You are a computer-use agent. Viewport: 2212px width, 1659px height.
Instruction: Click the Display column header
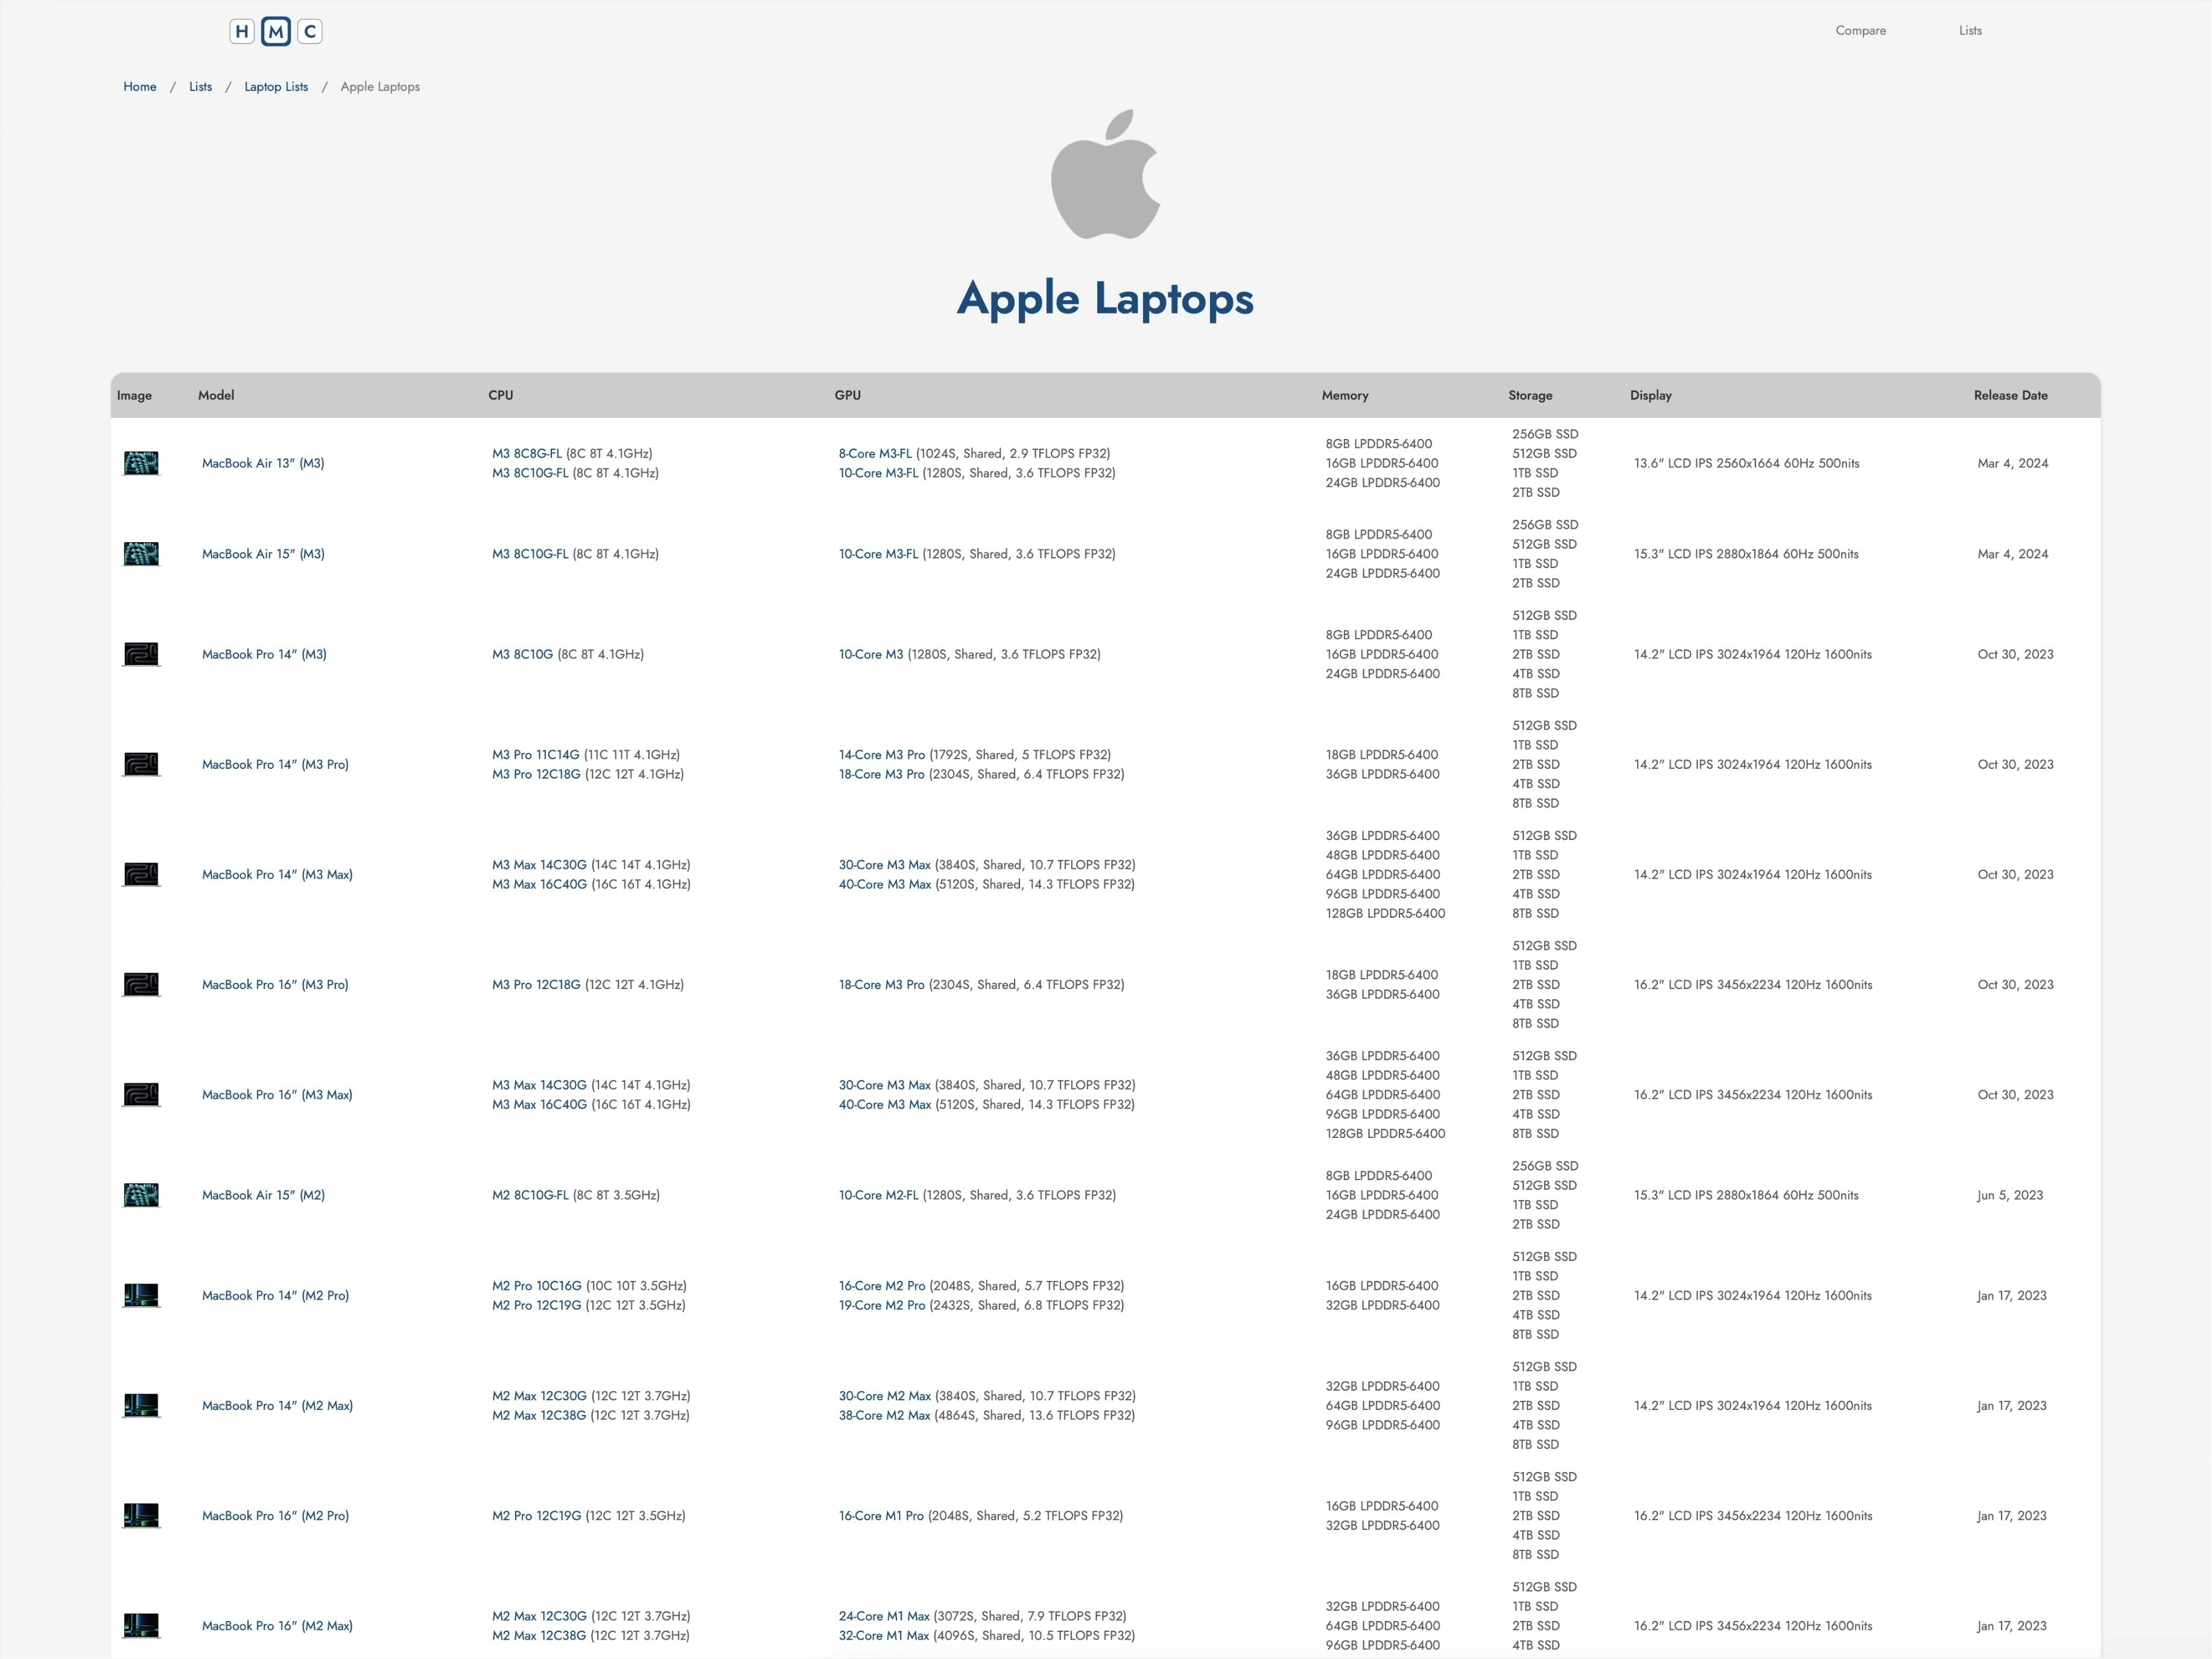(1651, 395)
